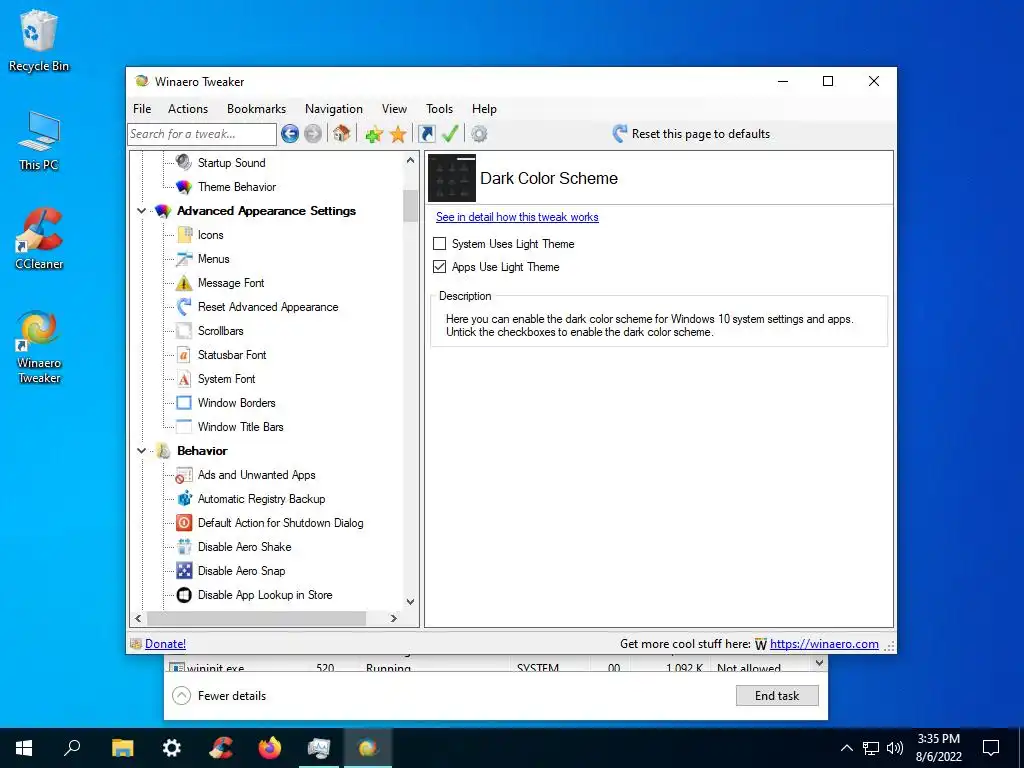Image resolution: width=1024 pixels, height=768 pixels.
Task: Click the Menus tweak icon
Action: coord(184,259)
